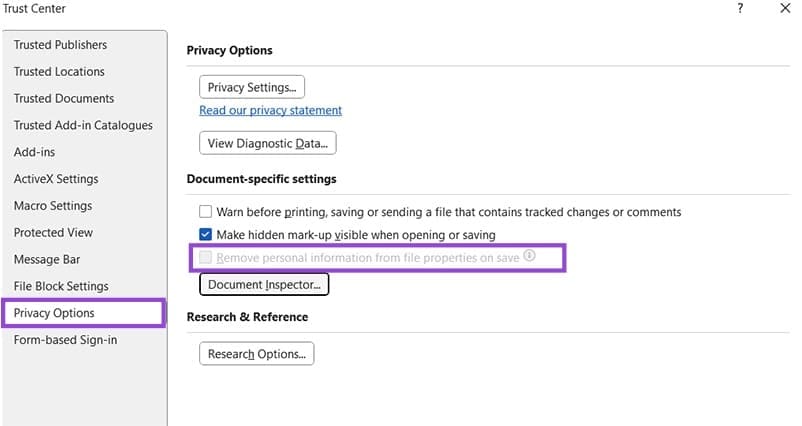Open Macro Settings category
Viewport: 802px width, 426px height.
[x=53, y=206]
